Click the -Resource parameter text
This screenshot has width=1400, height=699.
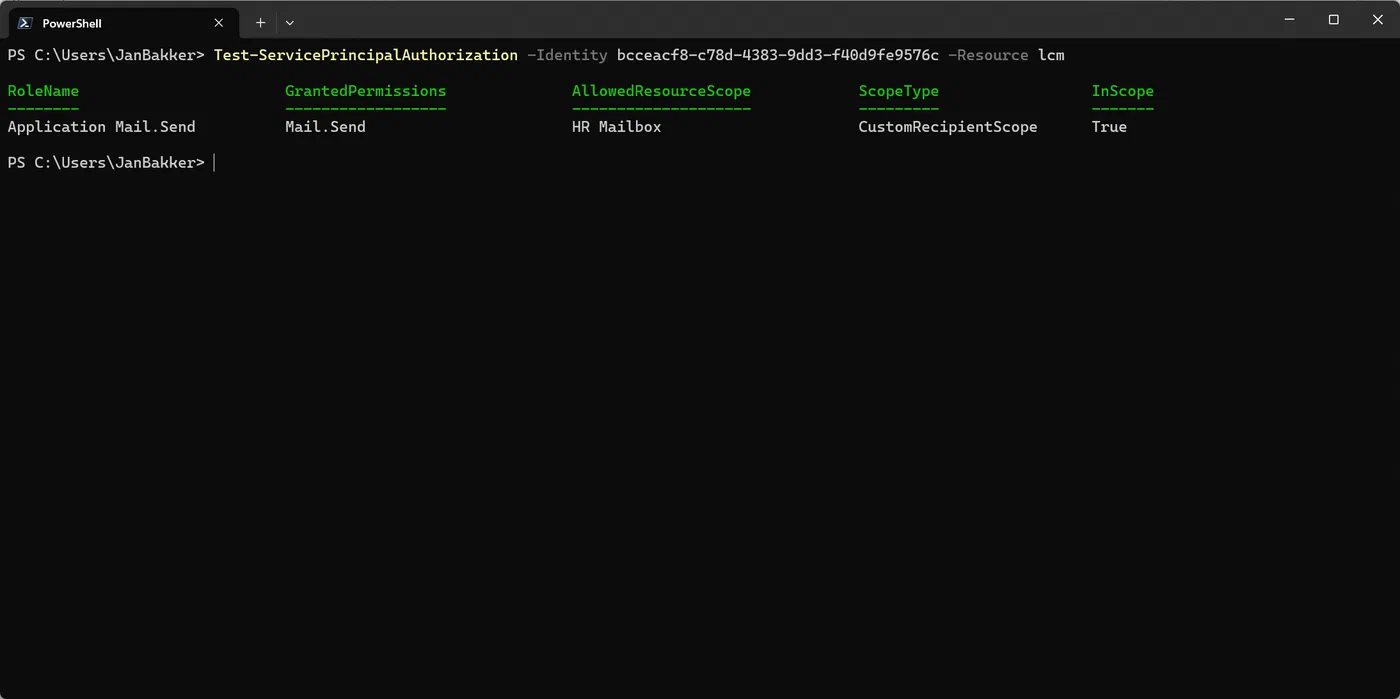[988, 55]
